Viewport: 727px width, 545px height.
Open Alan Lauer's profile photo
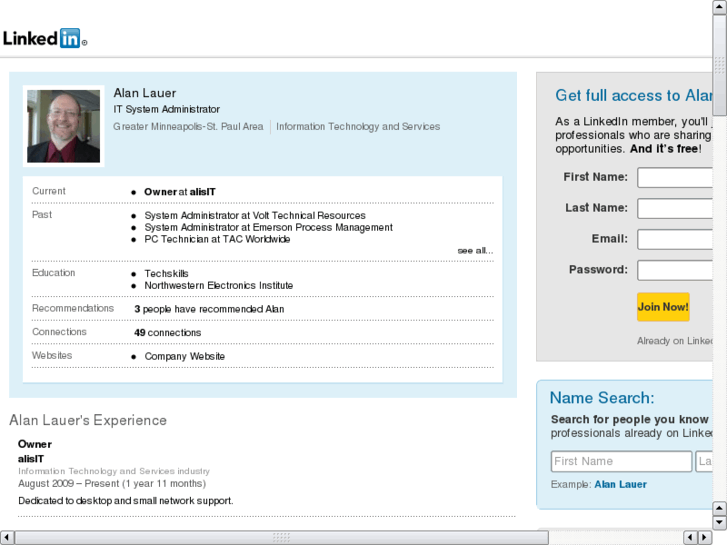[x=64, y=126]
